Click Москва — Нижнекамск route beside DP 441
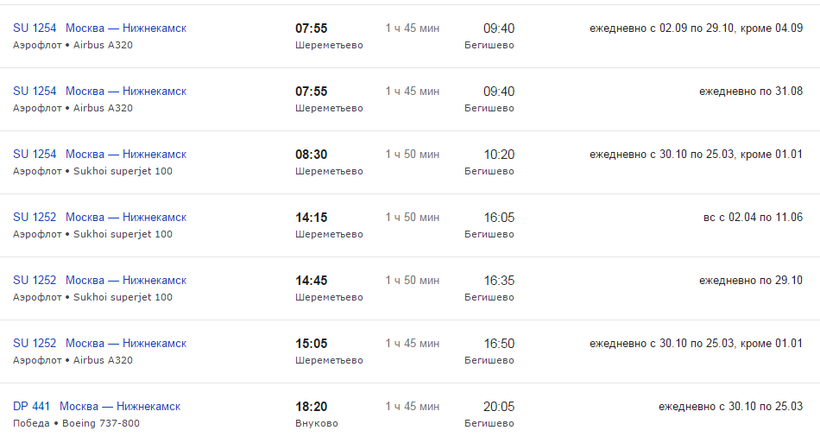Viewport: 820px width, 443px height. (x=120, y=406)
